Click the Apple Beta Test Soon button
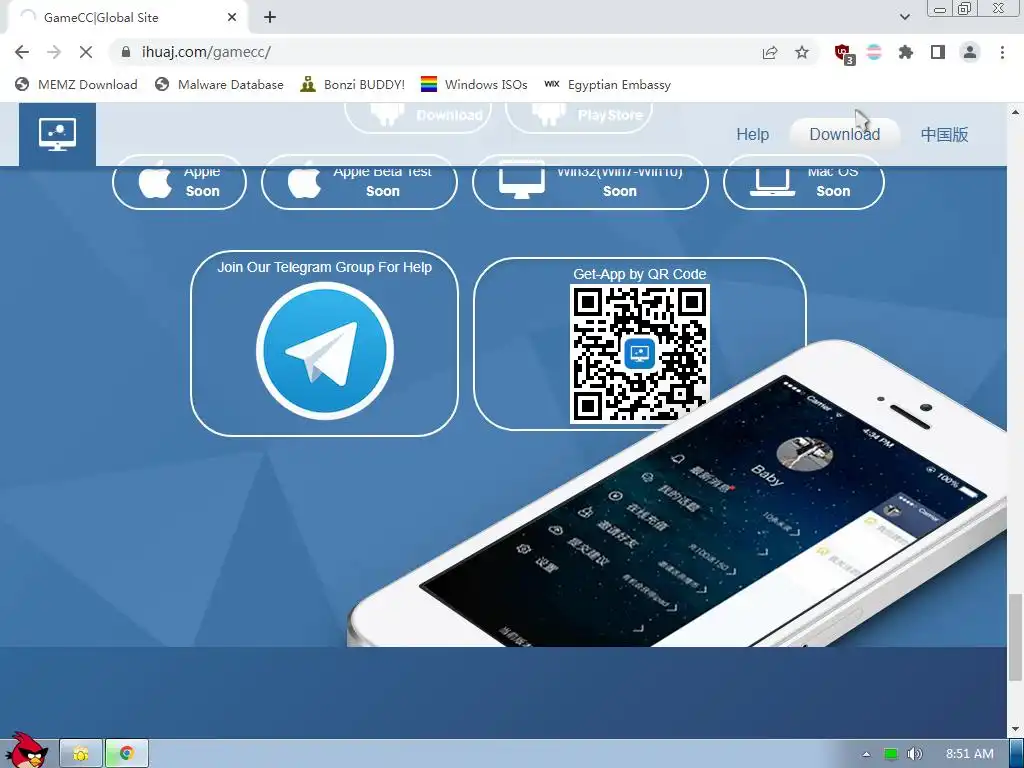The height and width of the screenshot is (768, 1024). [x=359, y=183]
